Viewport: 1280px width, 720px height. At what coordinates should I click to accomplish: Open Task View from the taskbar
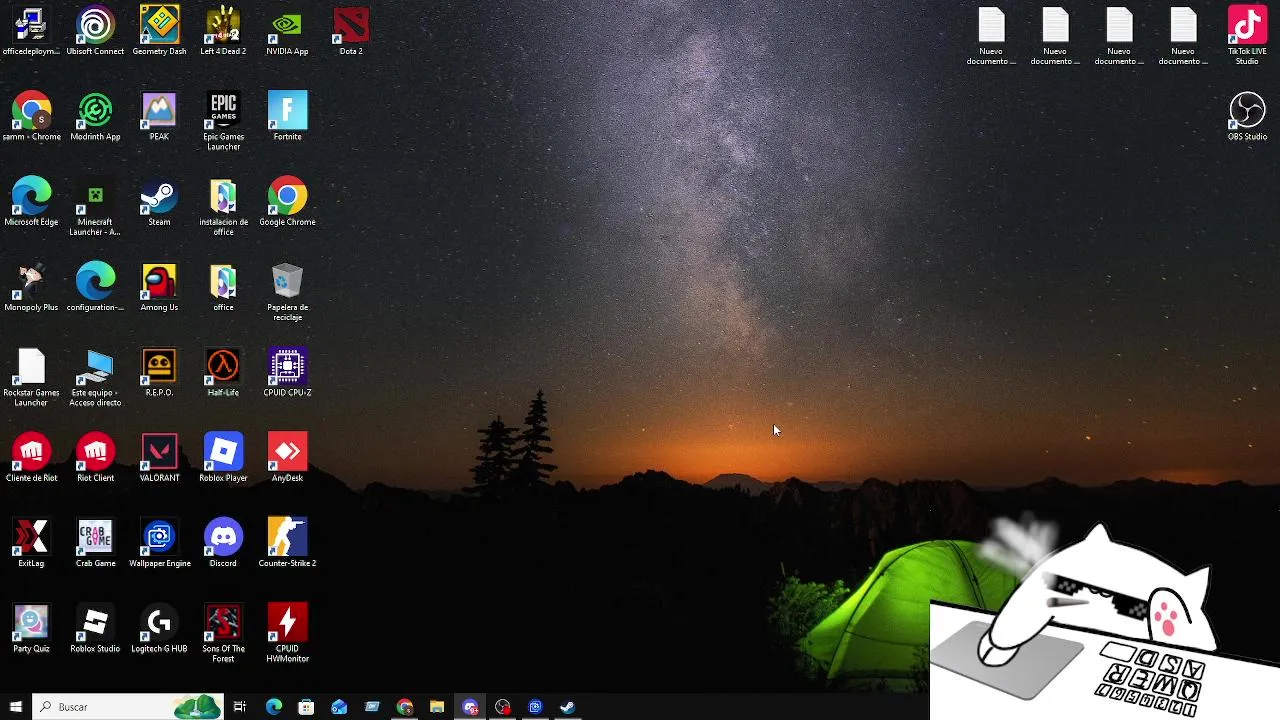pyautogui.click(x=240, y=707)
